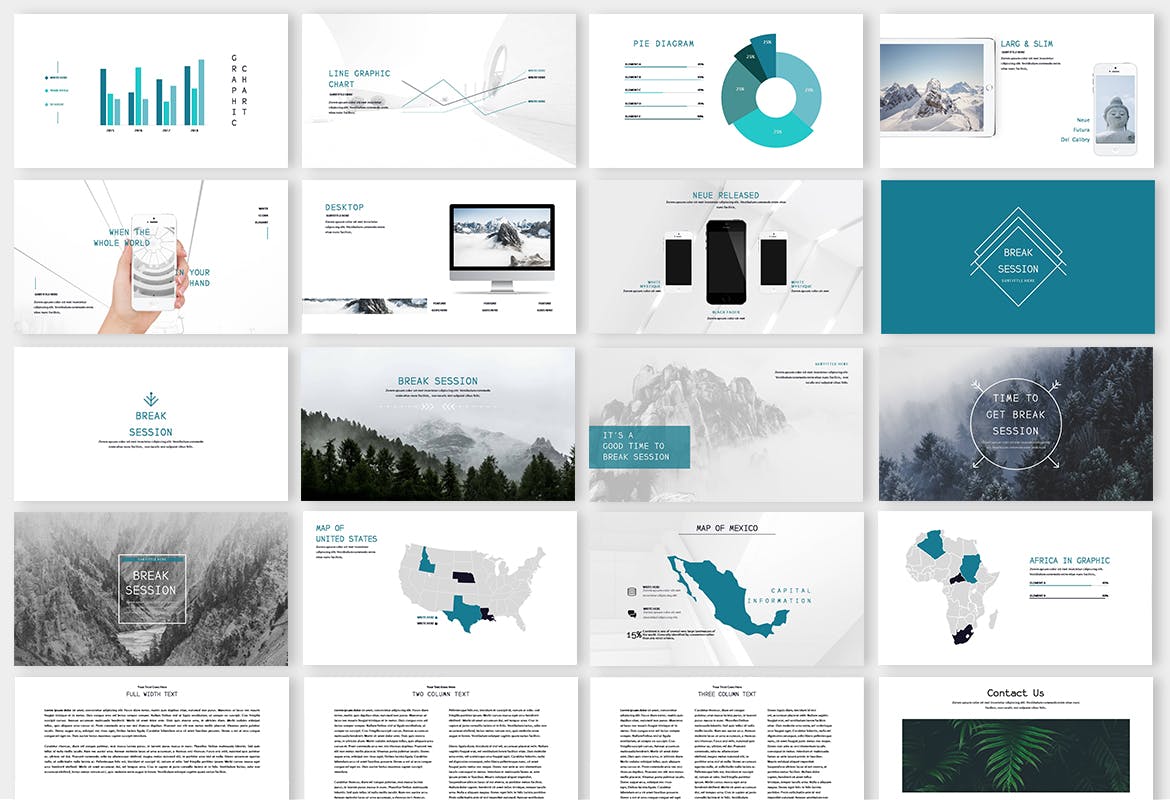Viewport: 1170px width, 800px height.
Task: Open the Graphic Chart bar chart slide
Action: tap(150, 91)
